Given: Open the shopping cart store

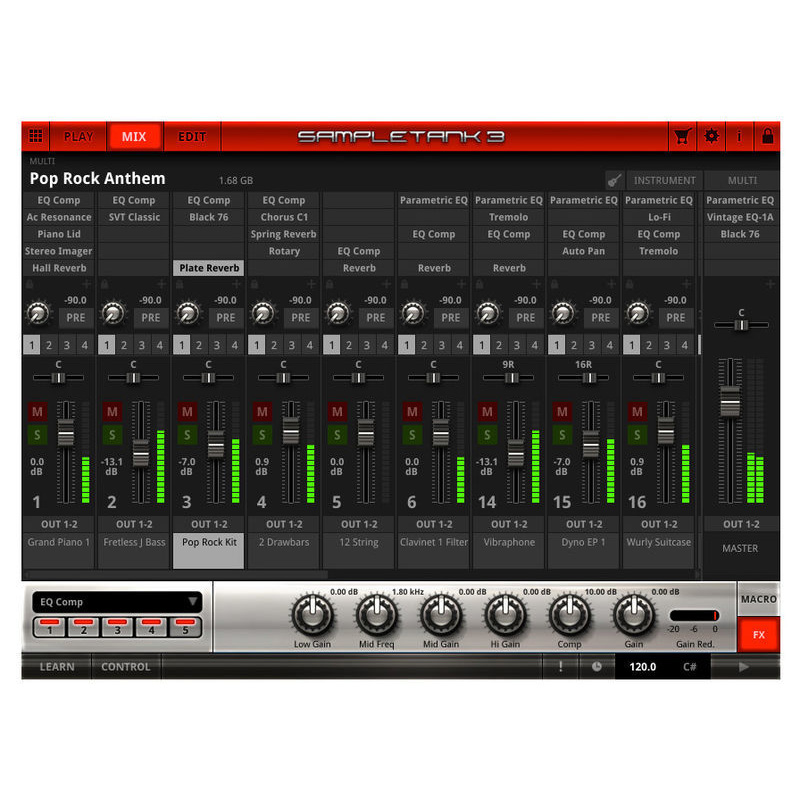Looking at the screenshot, I should (683, 136).
